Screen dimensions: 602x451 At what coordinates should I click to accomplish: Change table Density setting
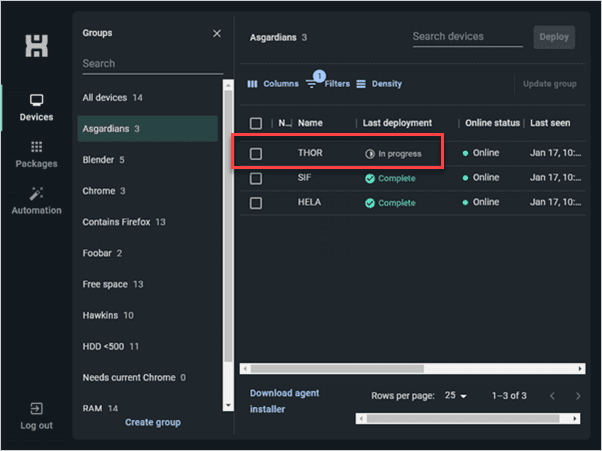381,84
